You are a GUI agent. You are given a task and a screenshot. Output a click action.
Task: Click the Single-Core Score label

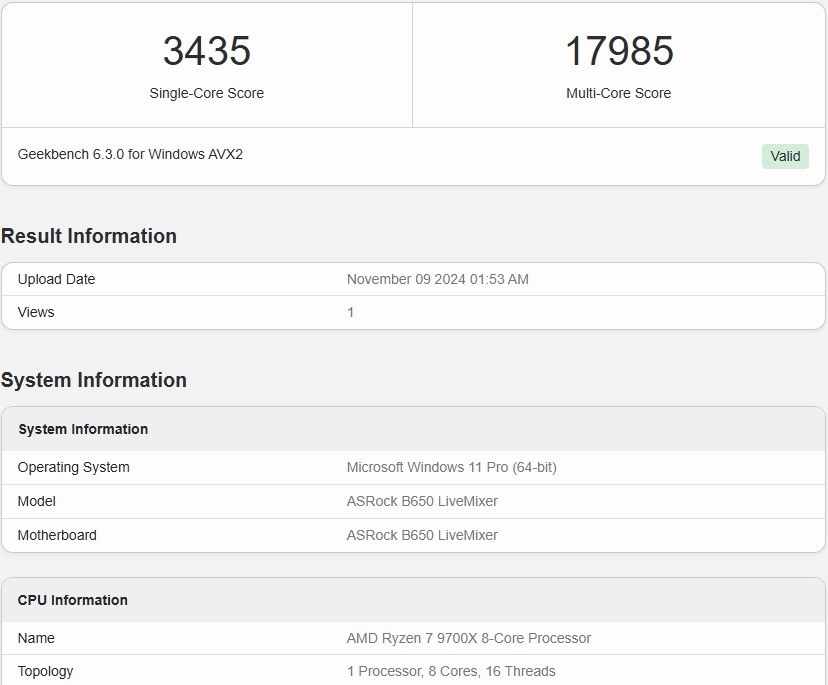tap(206, 93)
